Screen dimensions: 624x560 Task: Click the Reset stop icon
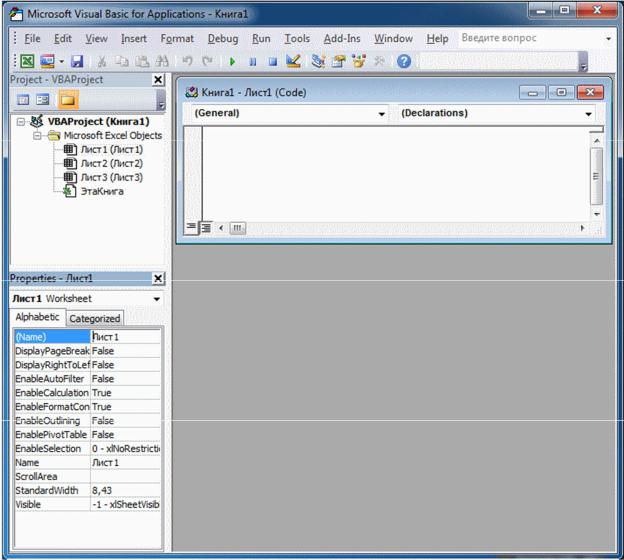coord(273,62)
